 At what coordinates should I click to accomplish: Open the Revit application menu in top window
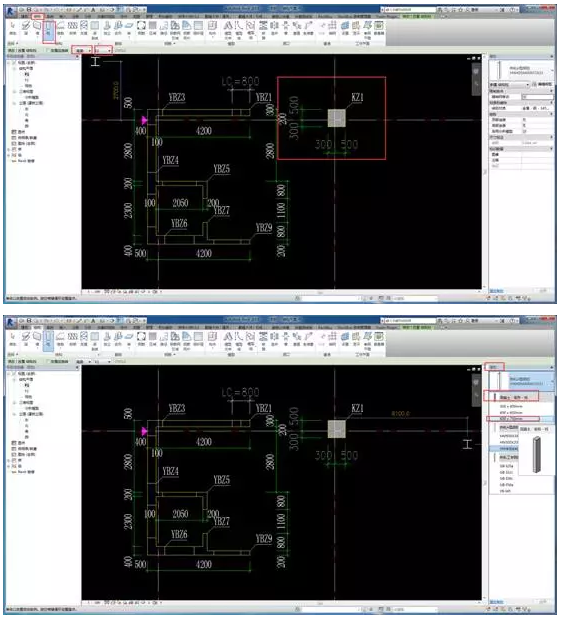(x=11, y=12)
